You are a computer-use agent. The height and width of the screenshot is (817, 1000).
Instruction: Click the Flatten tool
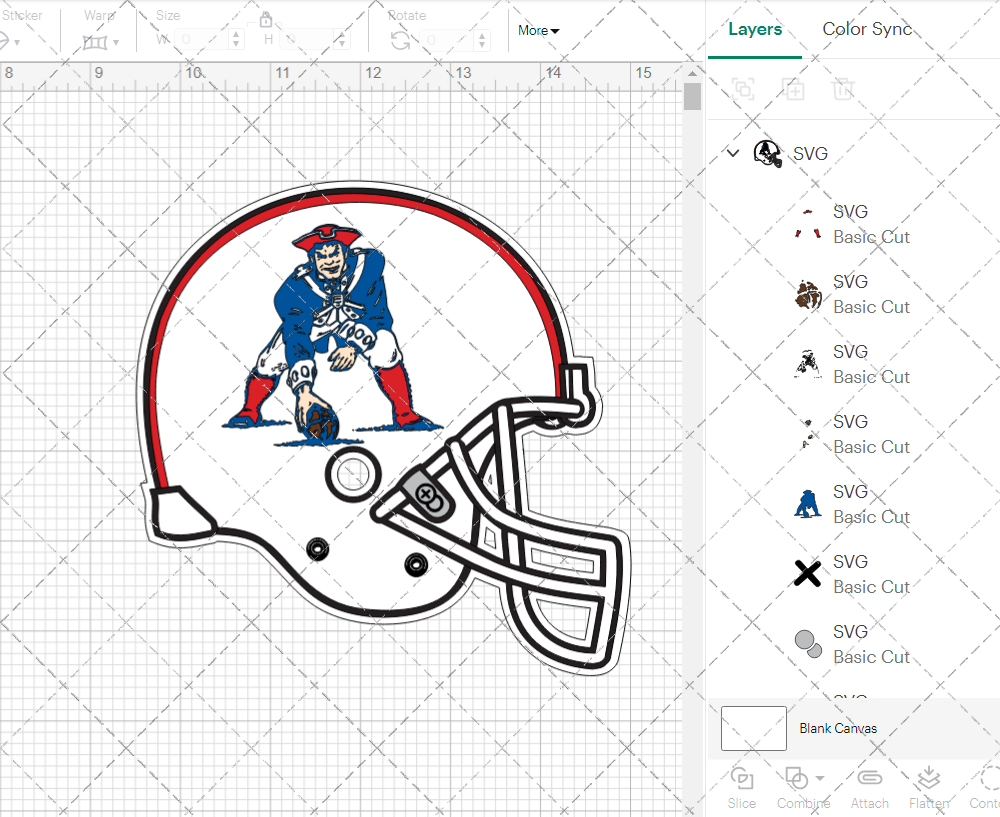tap(929, 789)
